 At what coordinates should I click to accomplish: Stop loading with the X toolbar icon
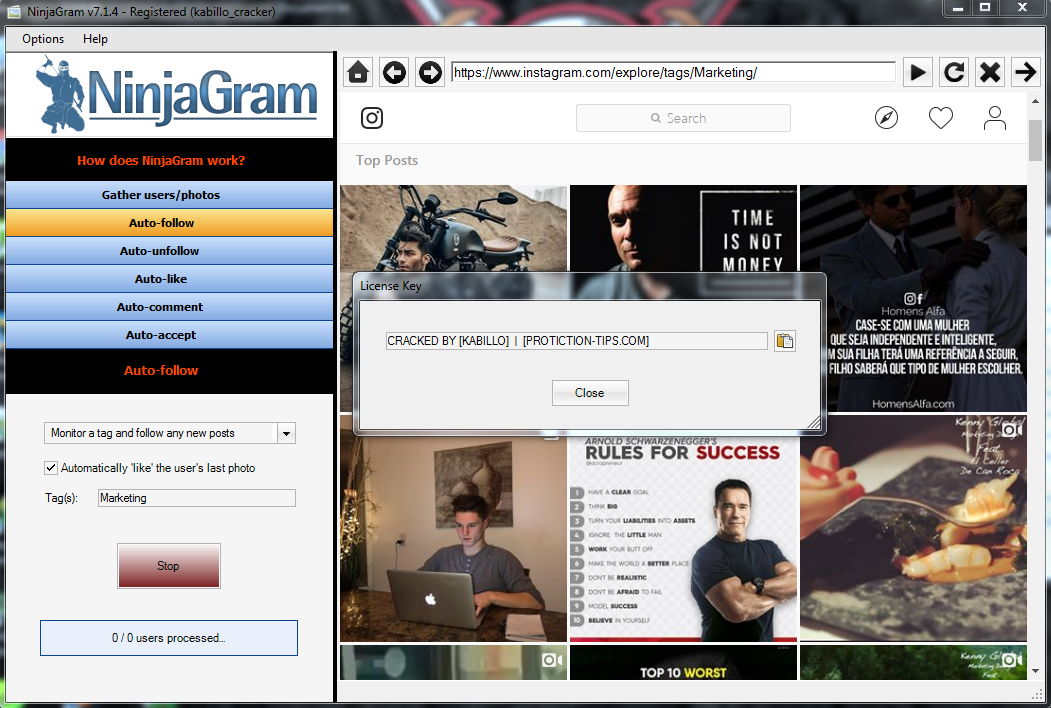click(x=990, y=72)
